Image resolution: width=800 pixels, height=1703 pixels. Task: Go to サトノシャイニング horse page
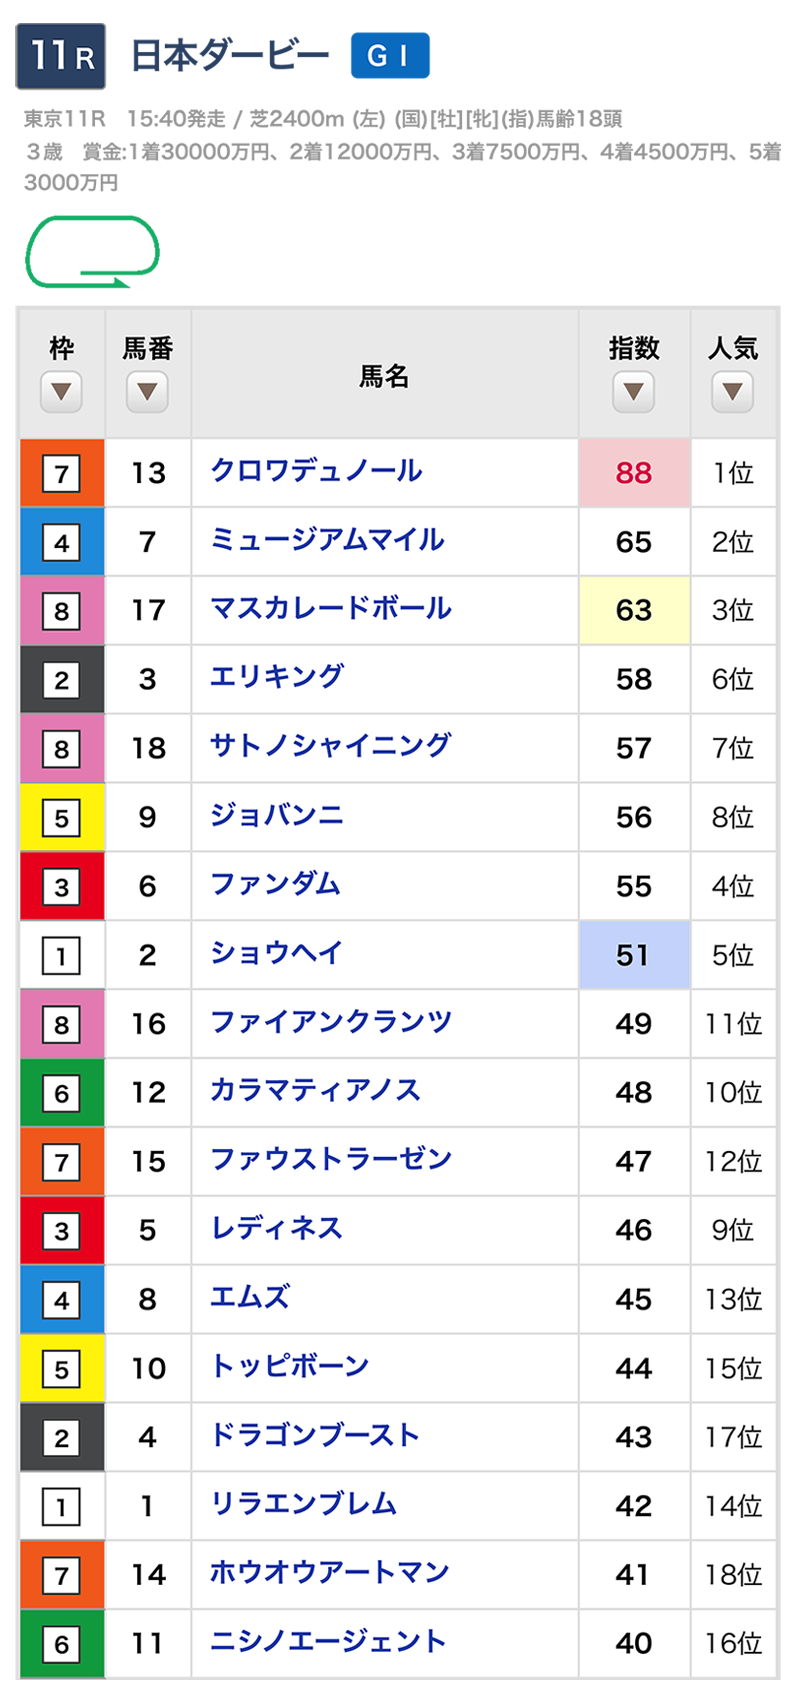click(330, 746)
